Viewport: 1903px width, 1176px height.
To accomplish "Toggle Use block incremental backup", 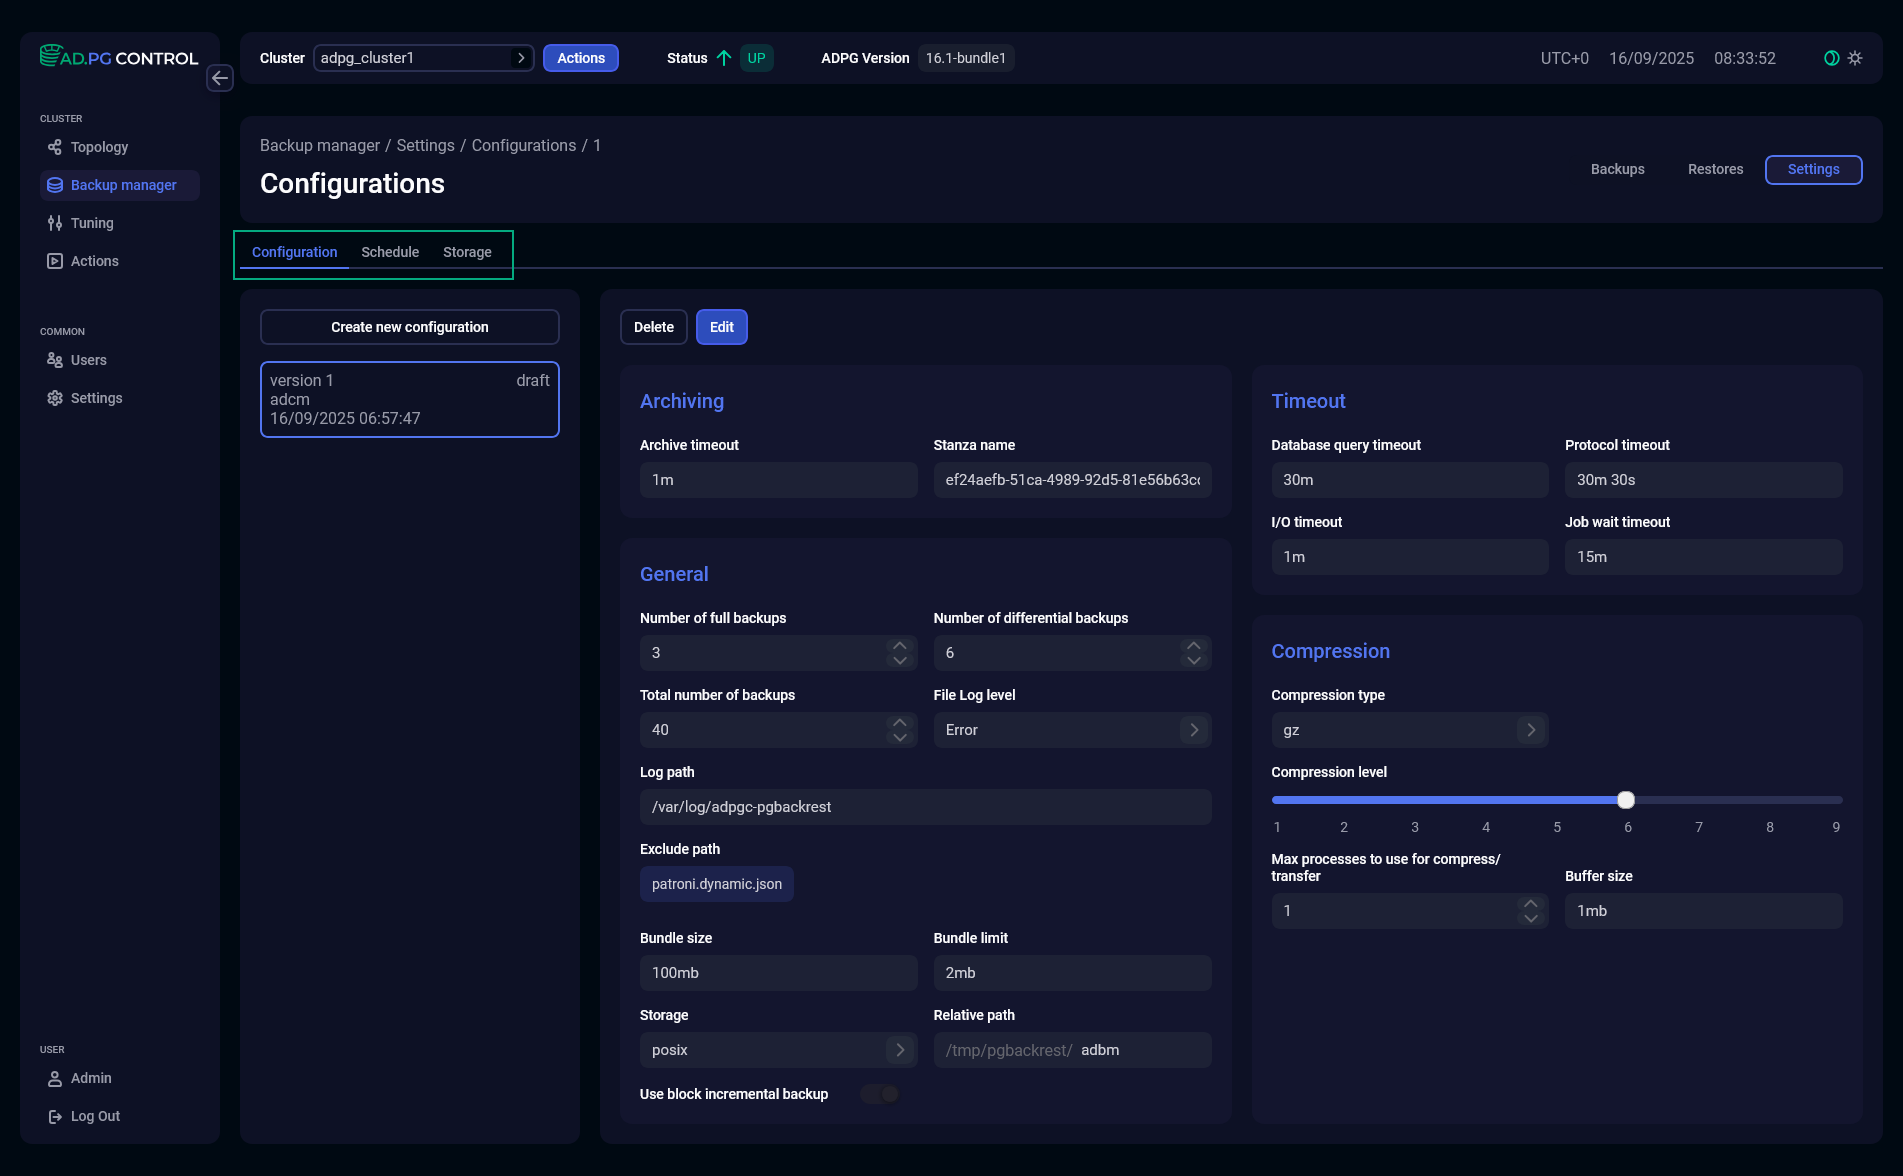I will click(x=879, y=1094).
